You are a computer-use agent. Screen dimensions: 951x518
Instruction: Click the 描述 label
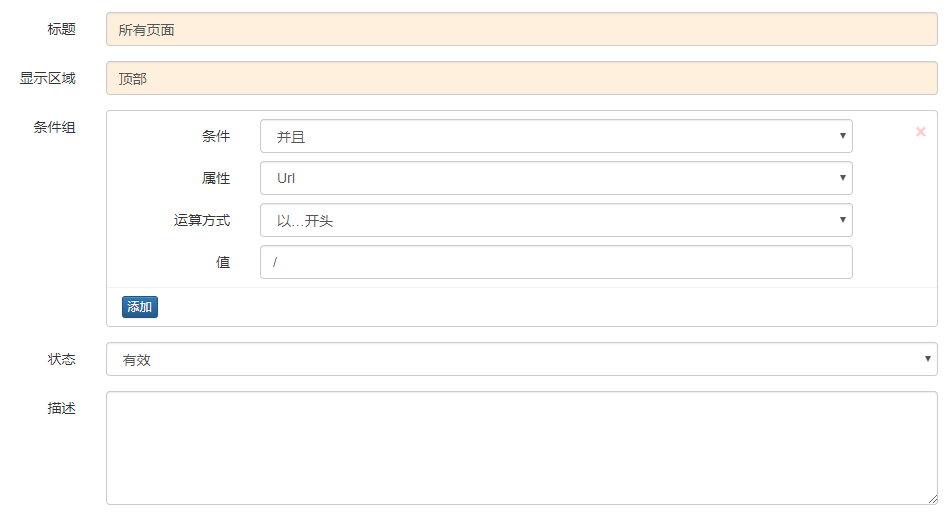[61, 408]
